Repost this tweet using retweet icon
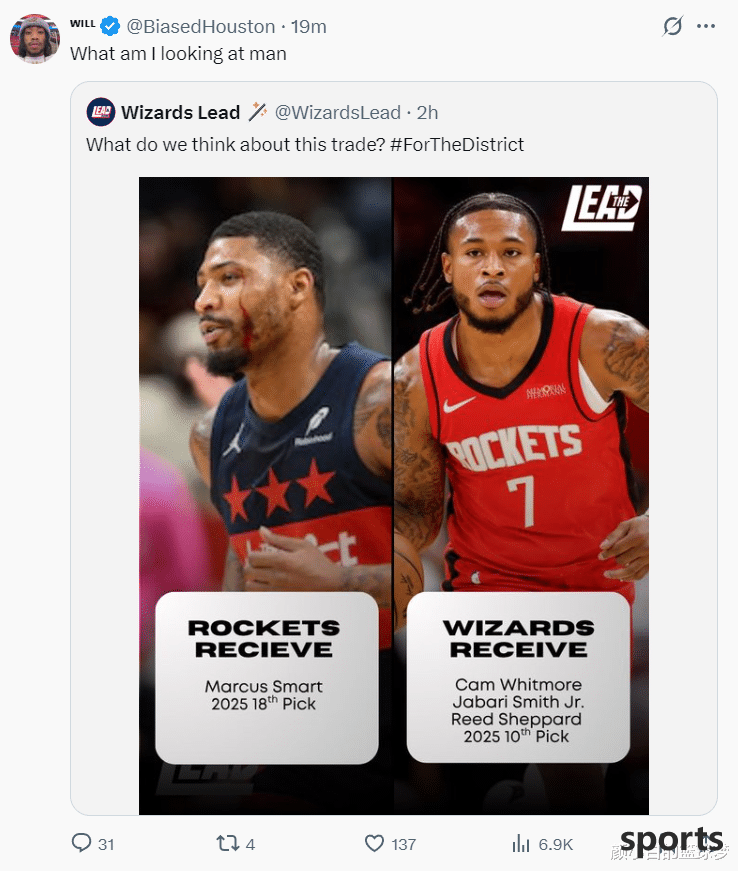Viewport: 738px width, 871px height. coord(227,843)
